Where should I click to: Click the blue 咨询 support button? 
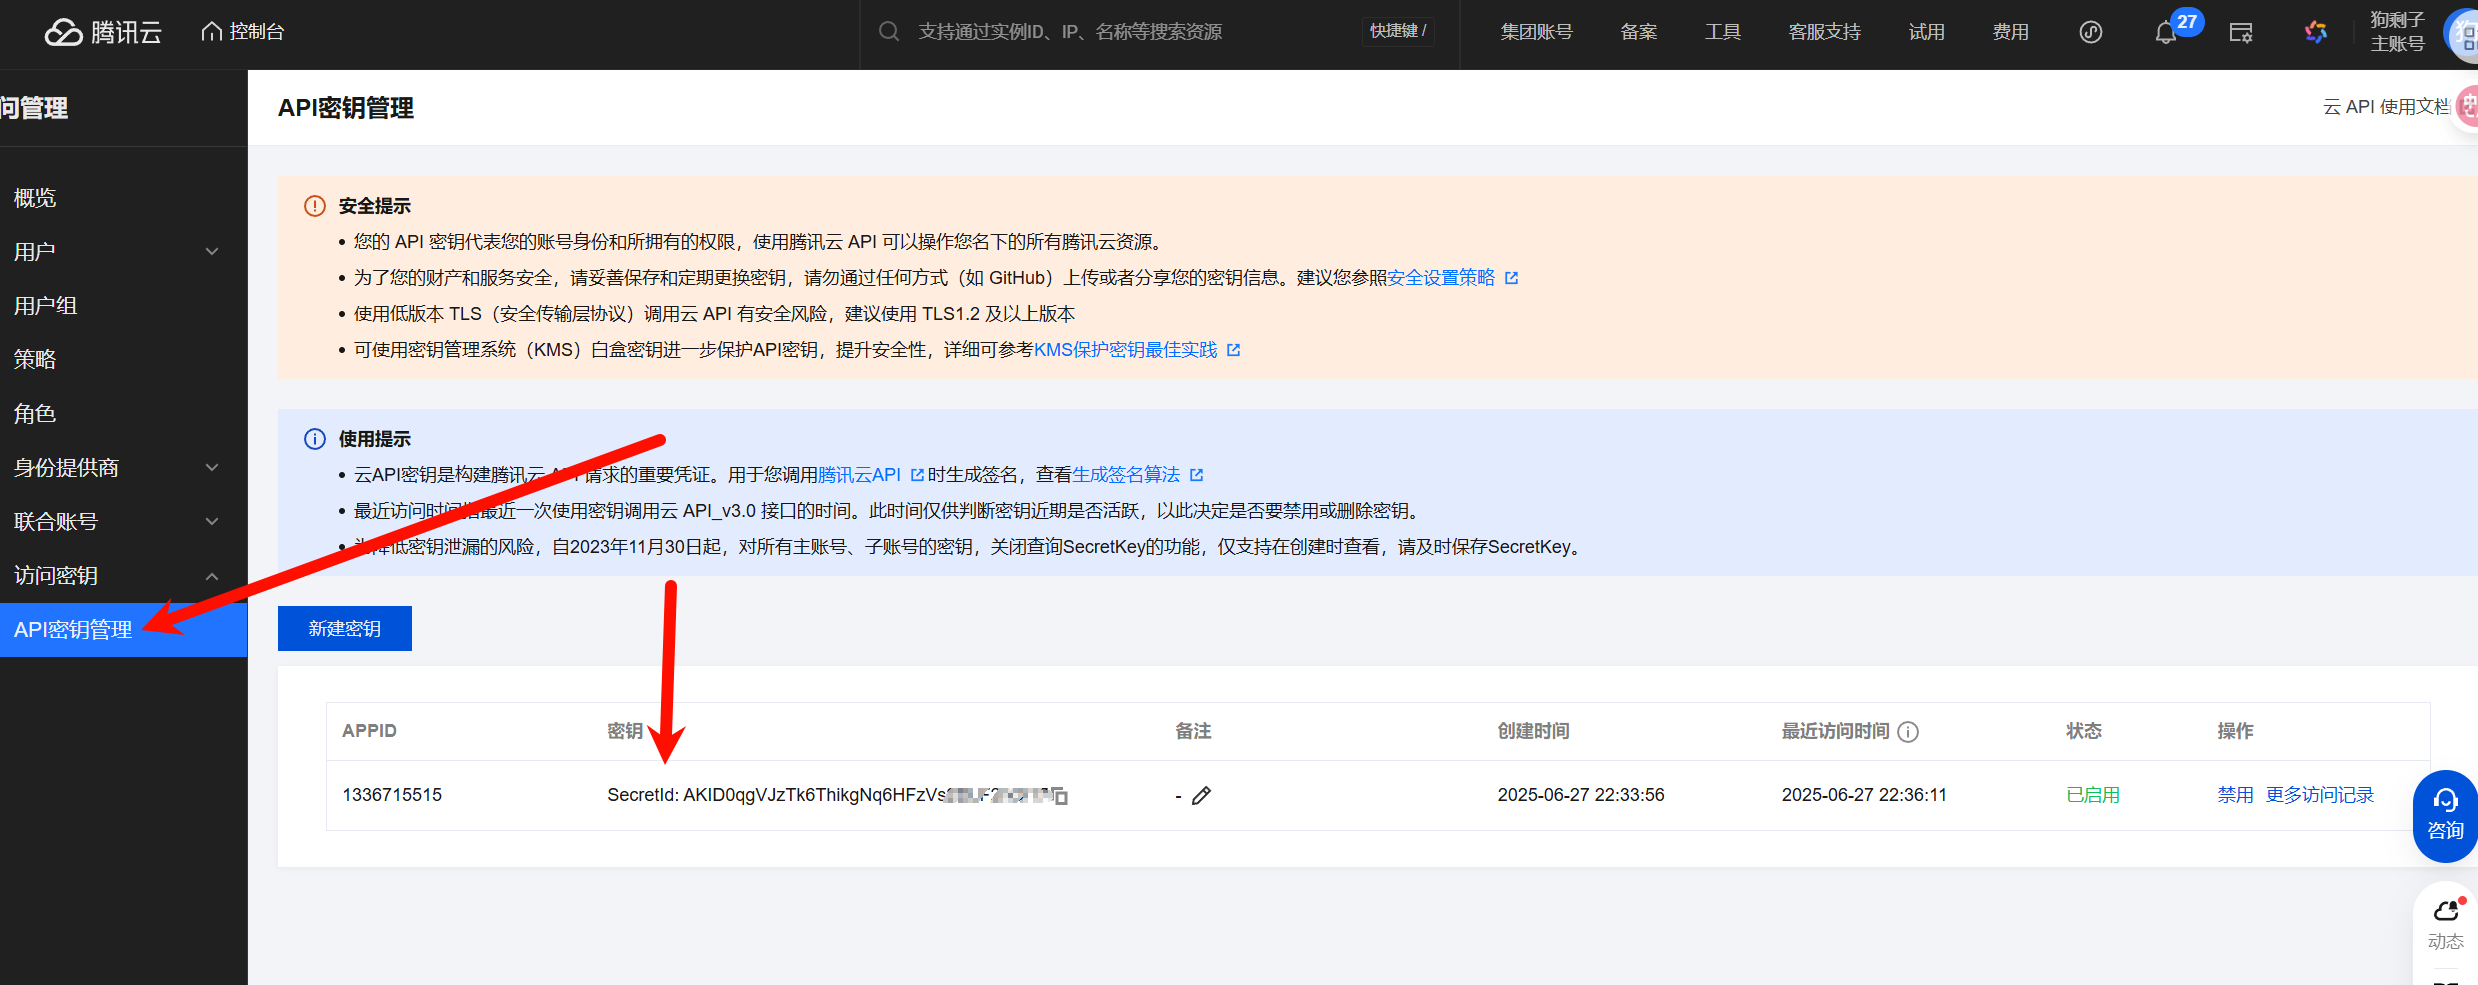tap(2445, 816)
